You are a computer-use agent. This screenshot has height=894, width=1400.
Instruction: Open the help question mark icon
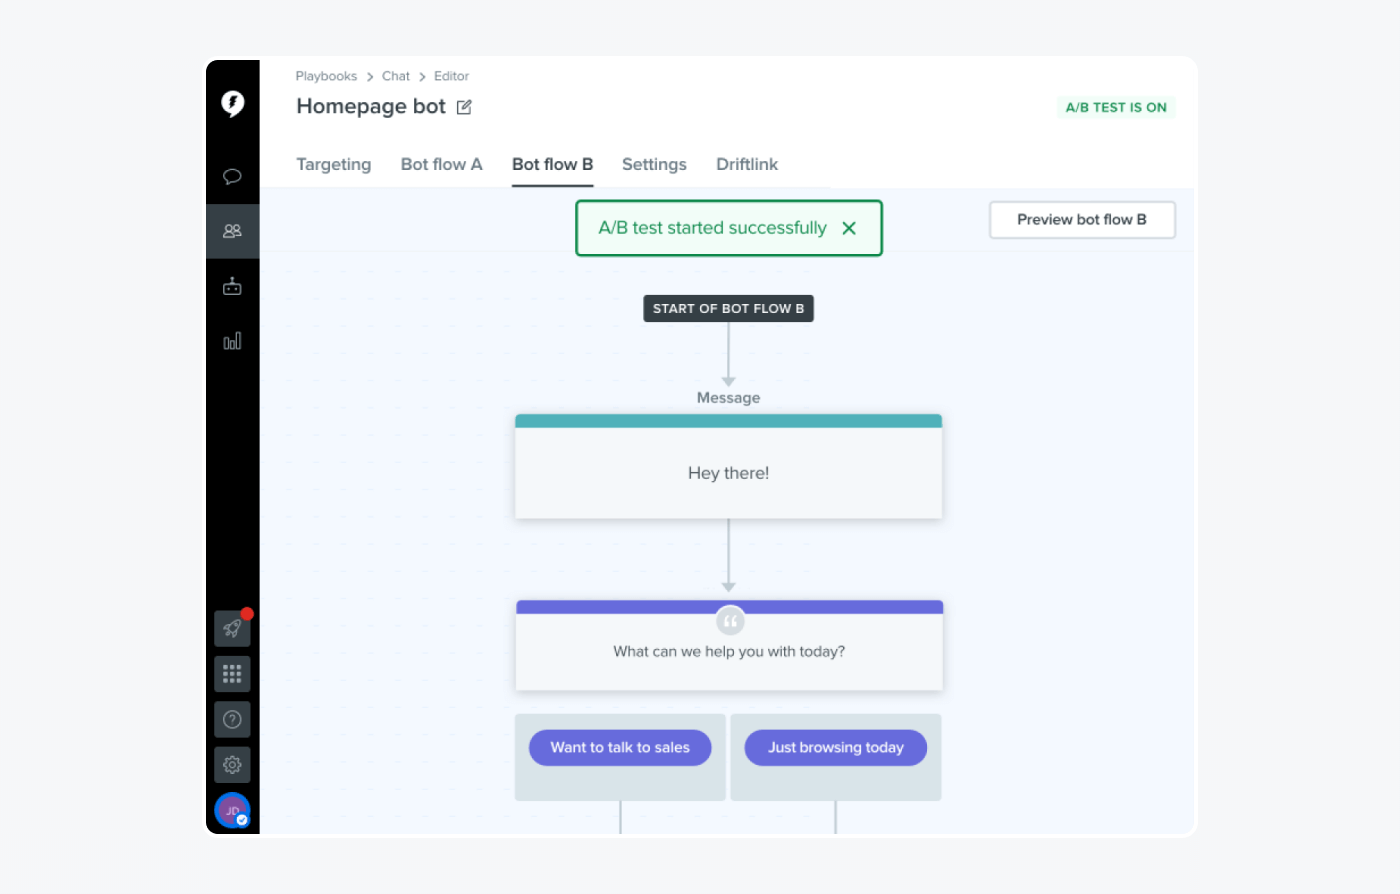(x=232, y=719)
